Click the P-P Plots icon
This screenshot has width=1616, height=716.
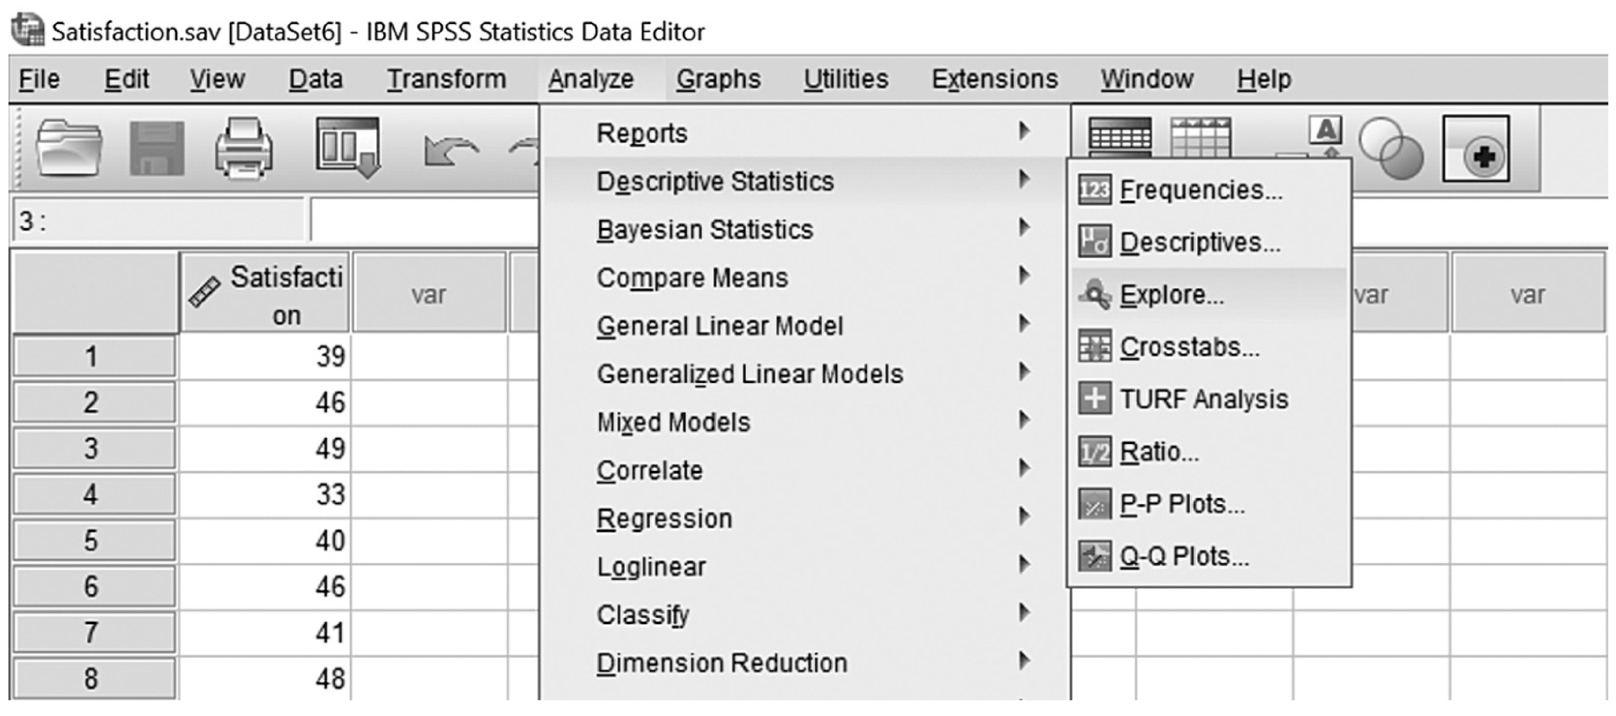1095,504
